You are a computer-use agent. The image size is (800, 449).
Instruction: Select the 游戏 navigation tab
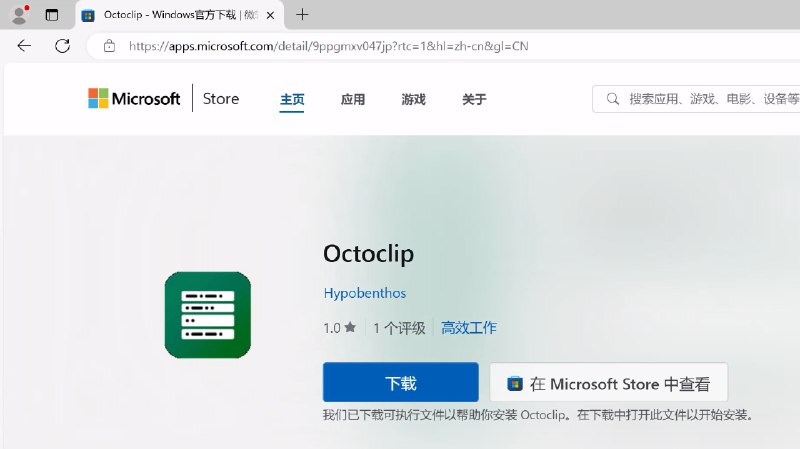pos(413,99)
